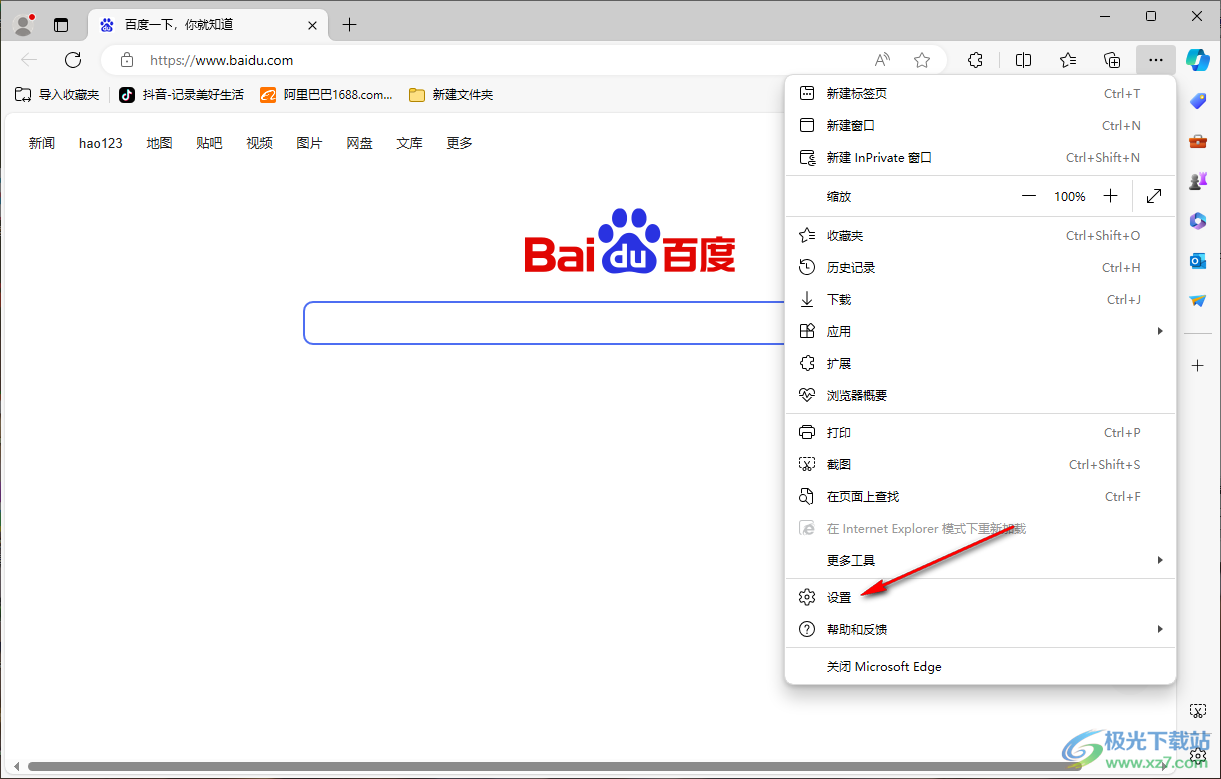1221x779 pixels.
Task: Select 关闭 Microsoft Edge
Action: click(x=981, y=666)
